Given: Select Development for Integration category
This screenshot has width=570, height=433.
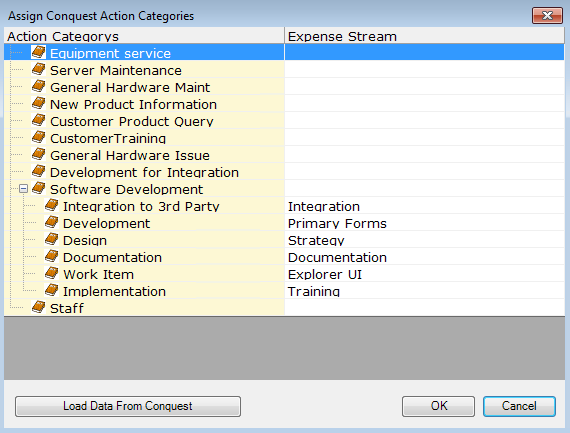Looking at the screenshot, I should (x=144, y=172).
